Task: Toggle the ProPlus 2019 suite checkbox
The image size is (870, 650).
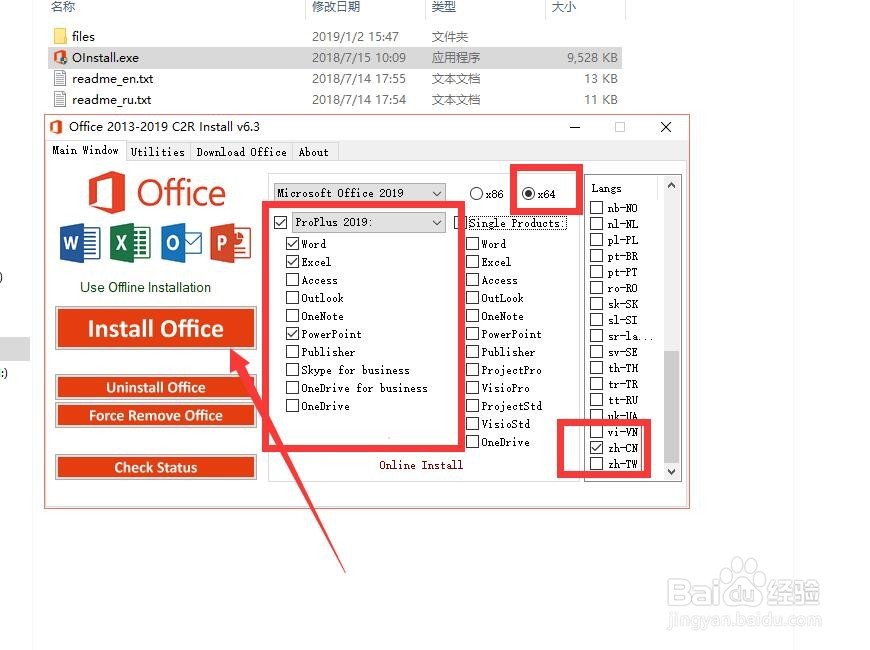Action: point(280,223)
